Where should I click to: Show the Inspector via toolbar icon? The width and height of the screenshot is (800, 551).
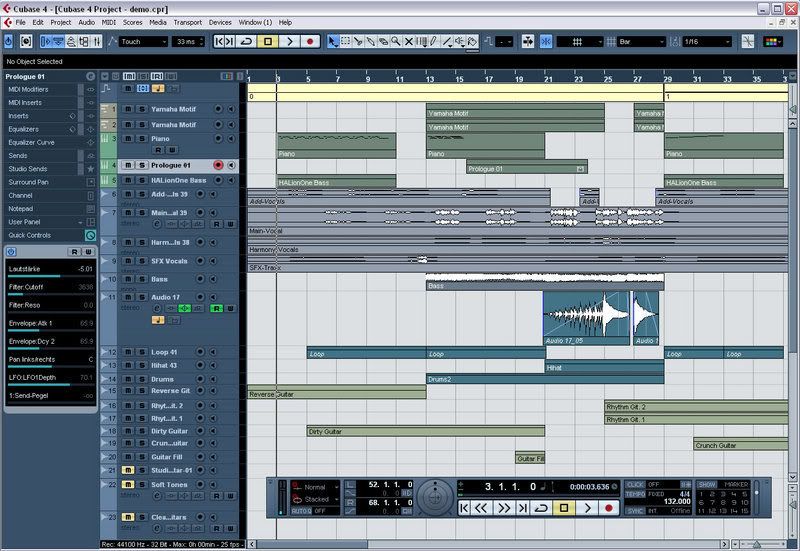click(x=45, y=41)
